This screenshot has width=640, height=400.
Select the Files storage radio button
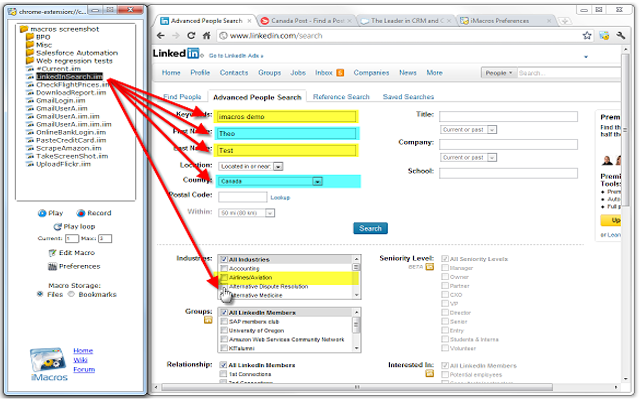[x=40, y=294]
